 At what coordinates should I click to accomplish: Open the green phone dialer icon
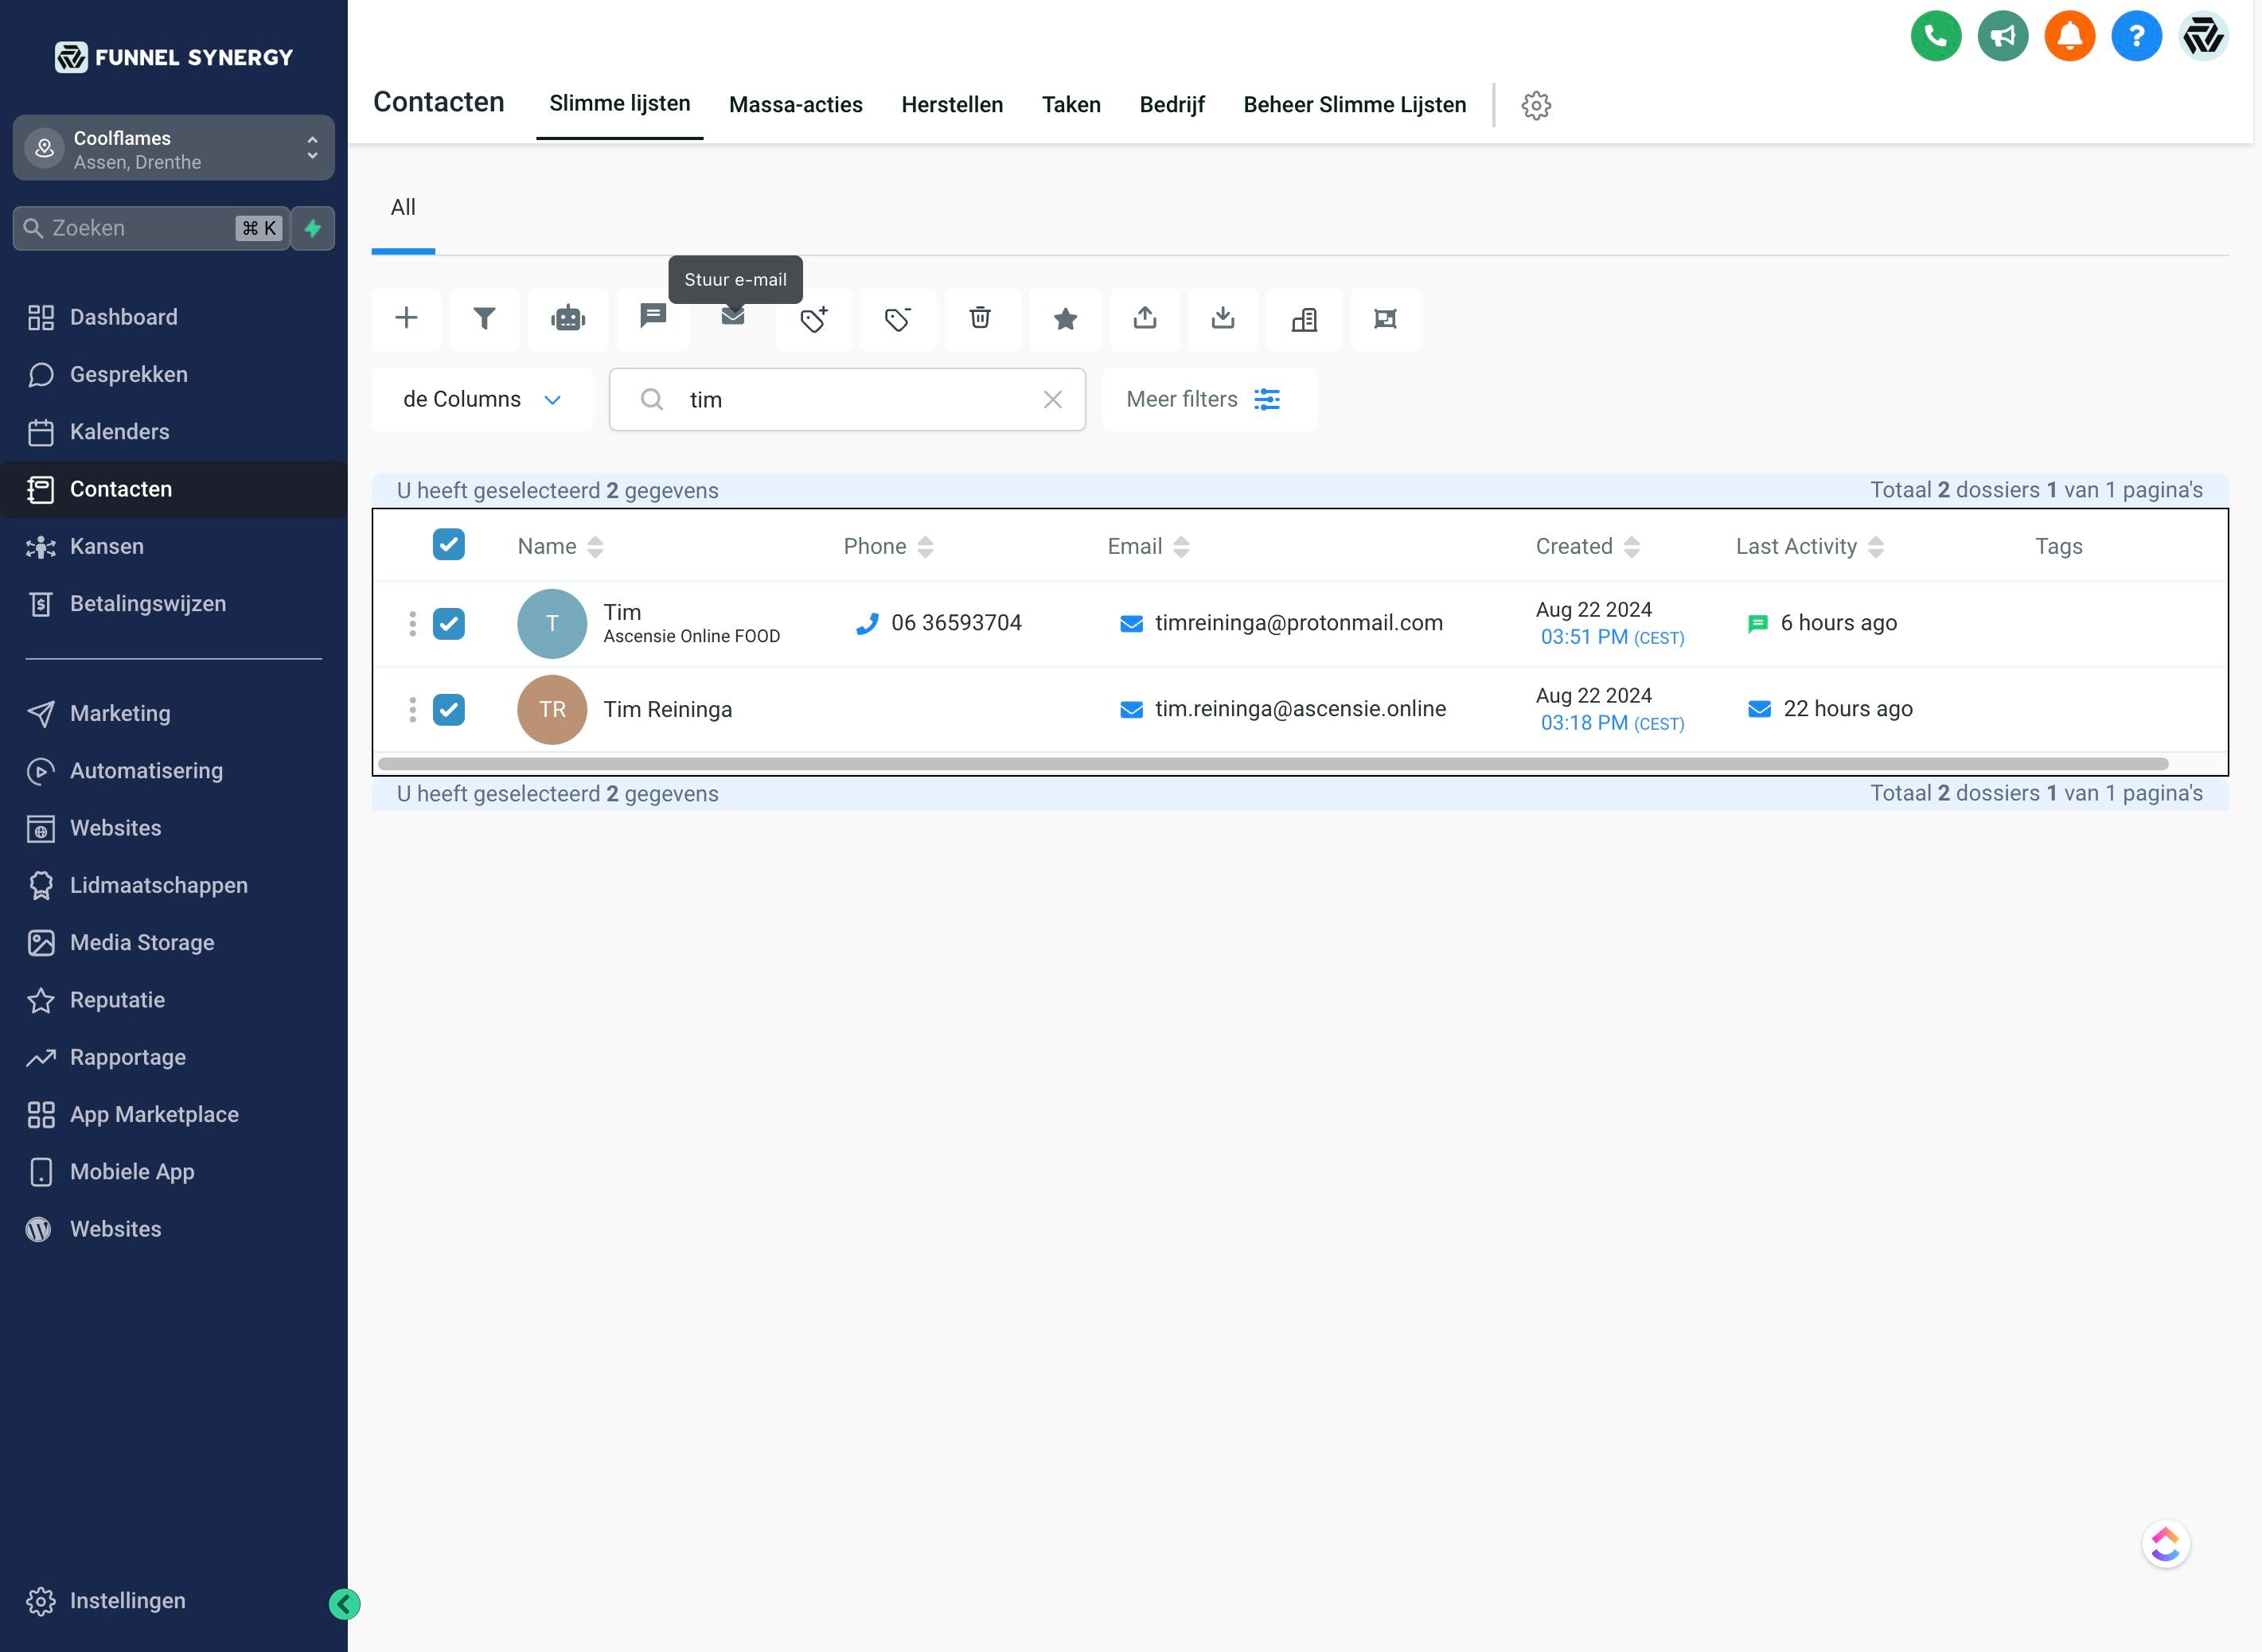coord(1935,37)
